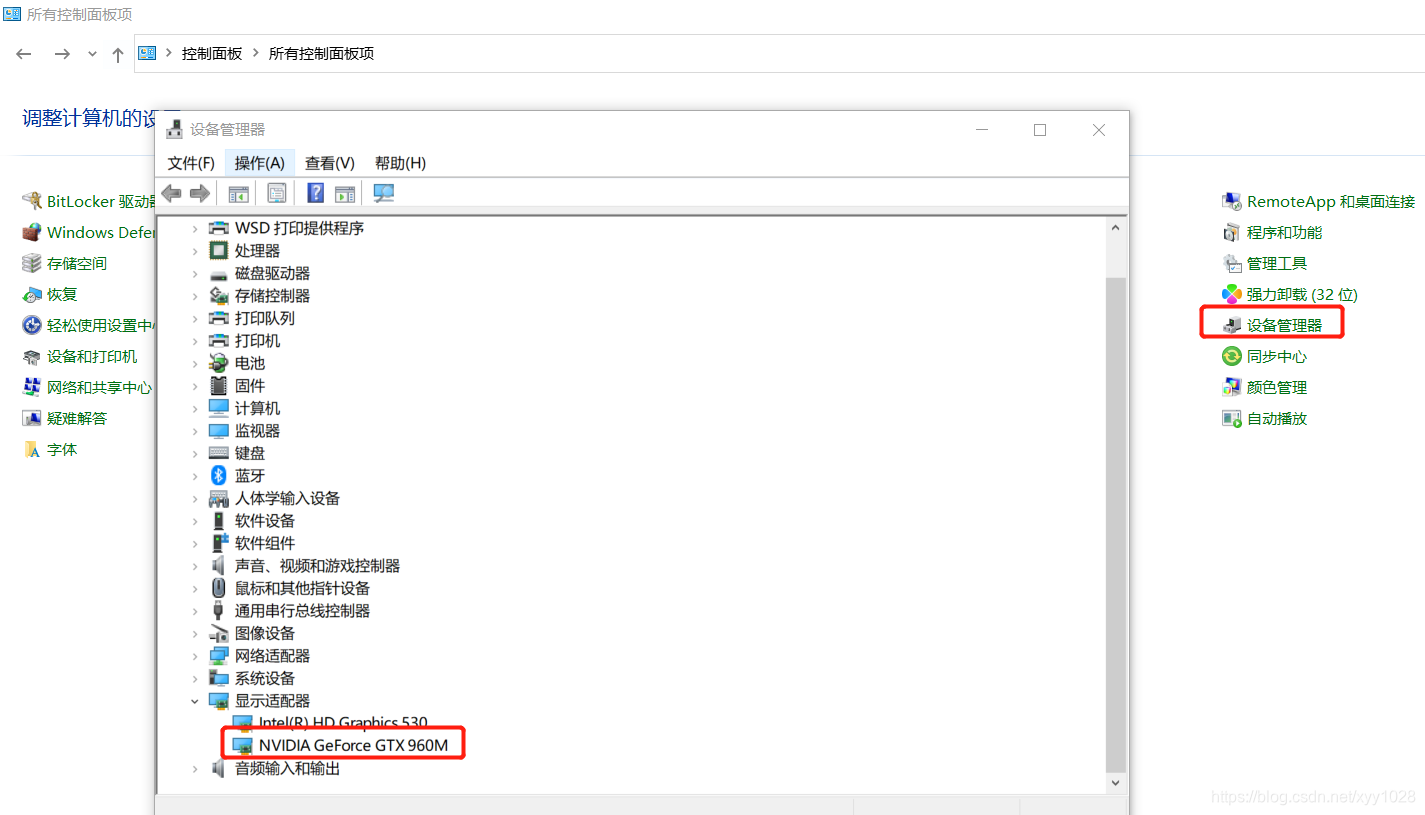Expand the 音频输入和输出 node
Screen dimensions: 1425x815
tap(195, 769)
